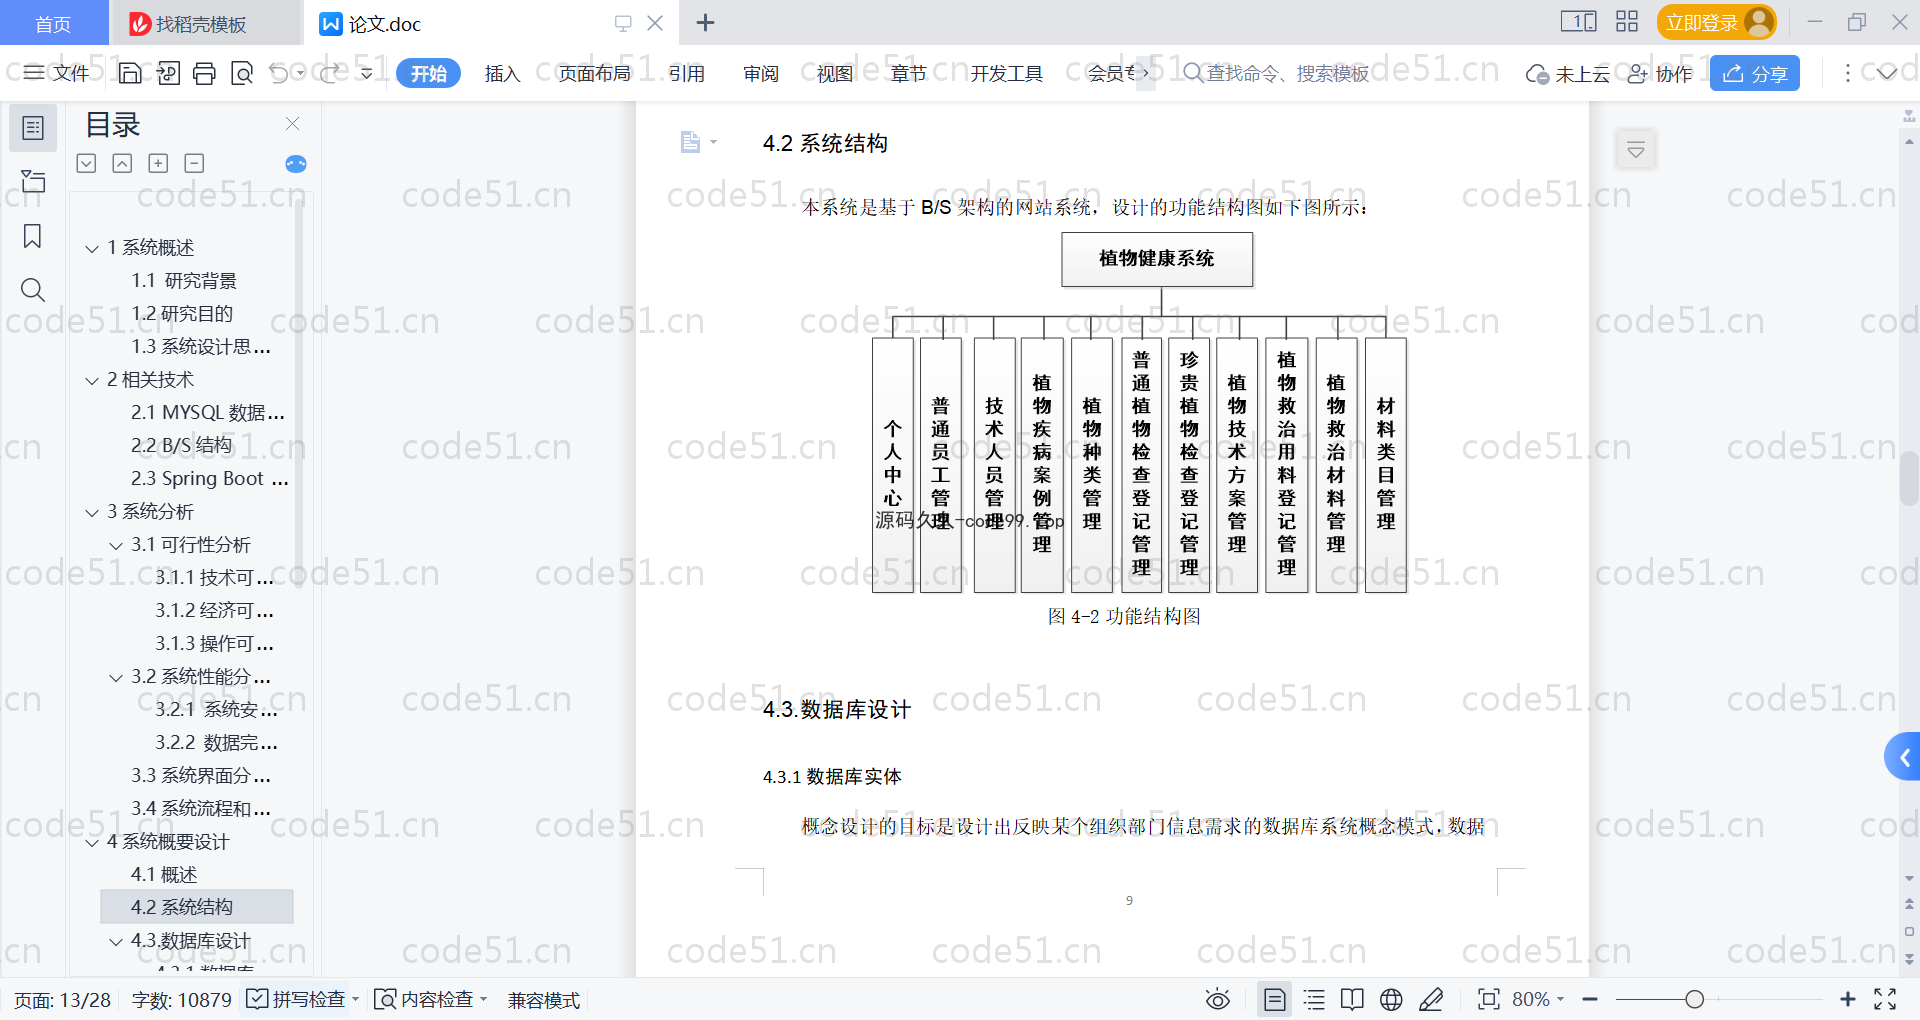This screenshot has height=1020, width=1920.
Task: Collapse the 3.1 可行性分析 node
Action: click(116, 545)
